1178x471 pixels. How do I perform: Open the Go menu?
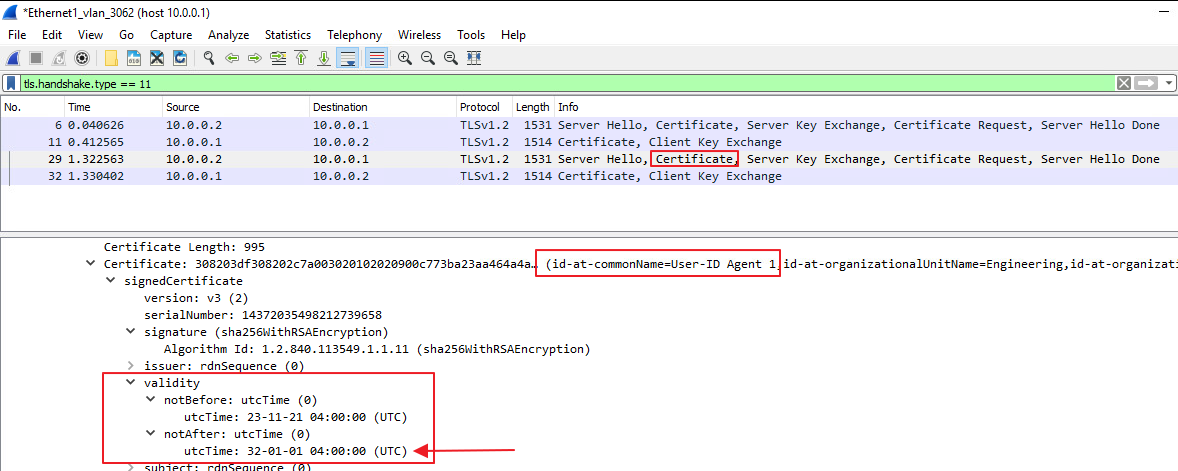[126, 35]
